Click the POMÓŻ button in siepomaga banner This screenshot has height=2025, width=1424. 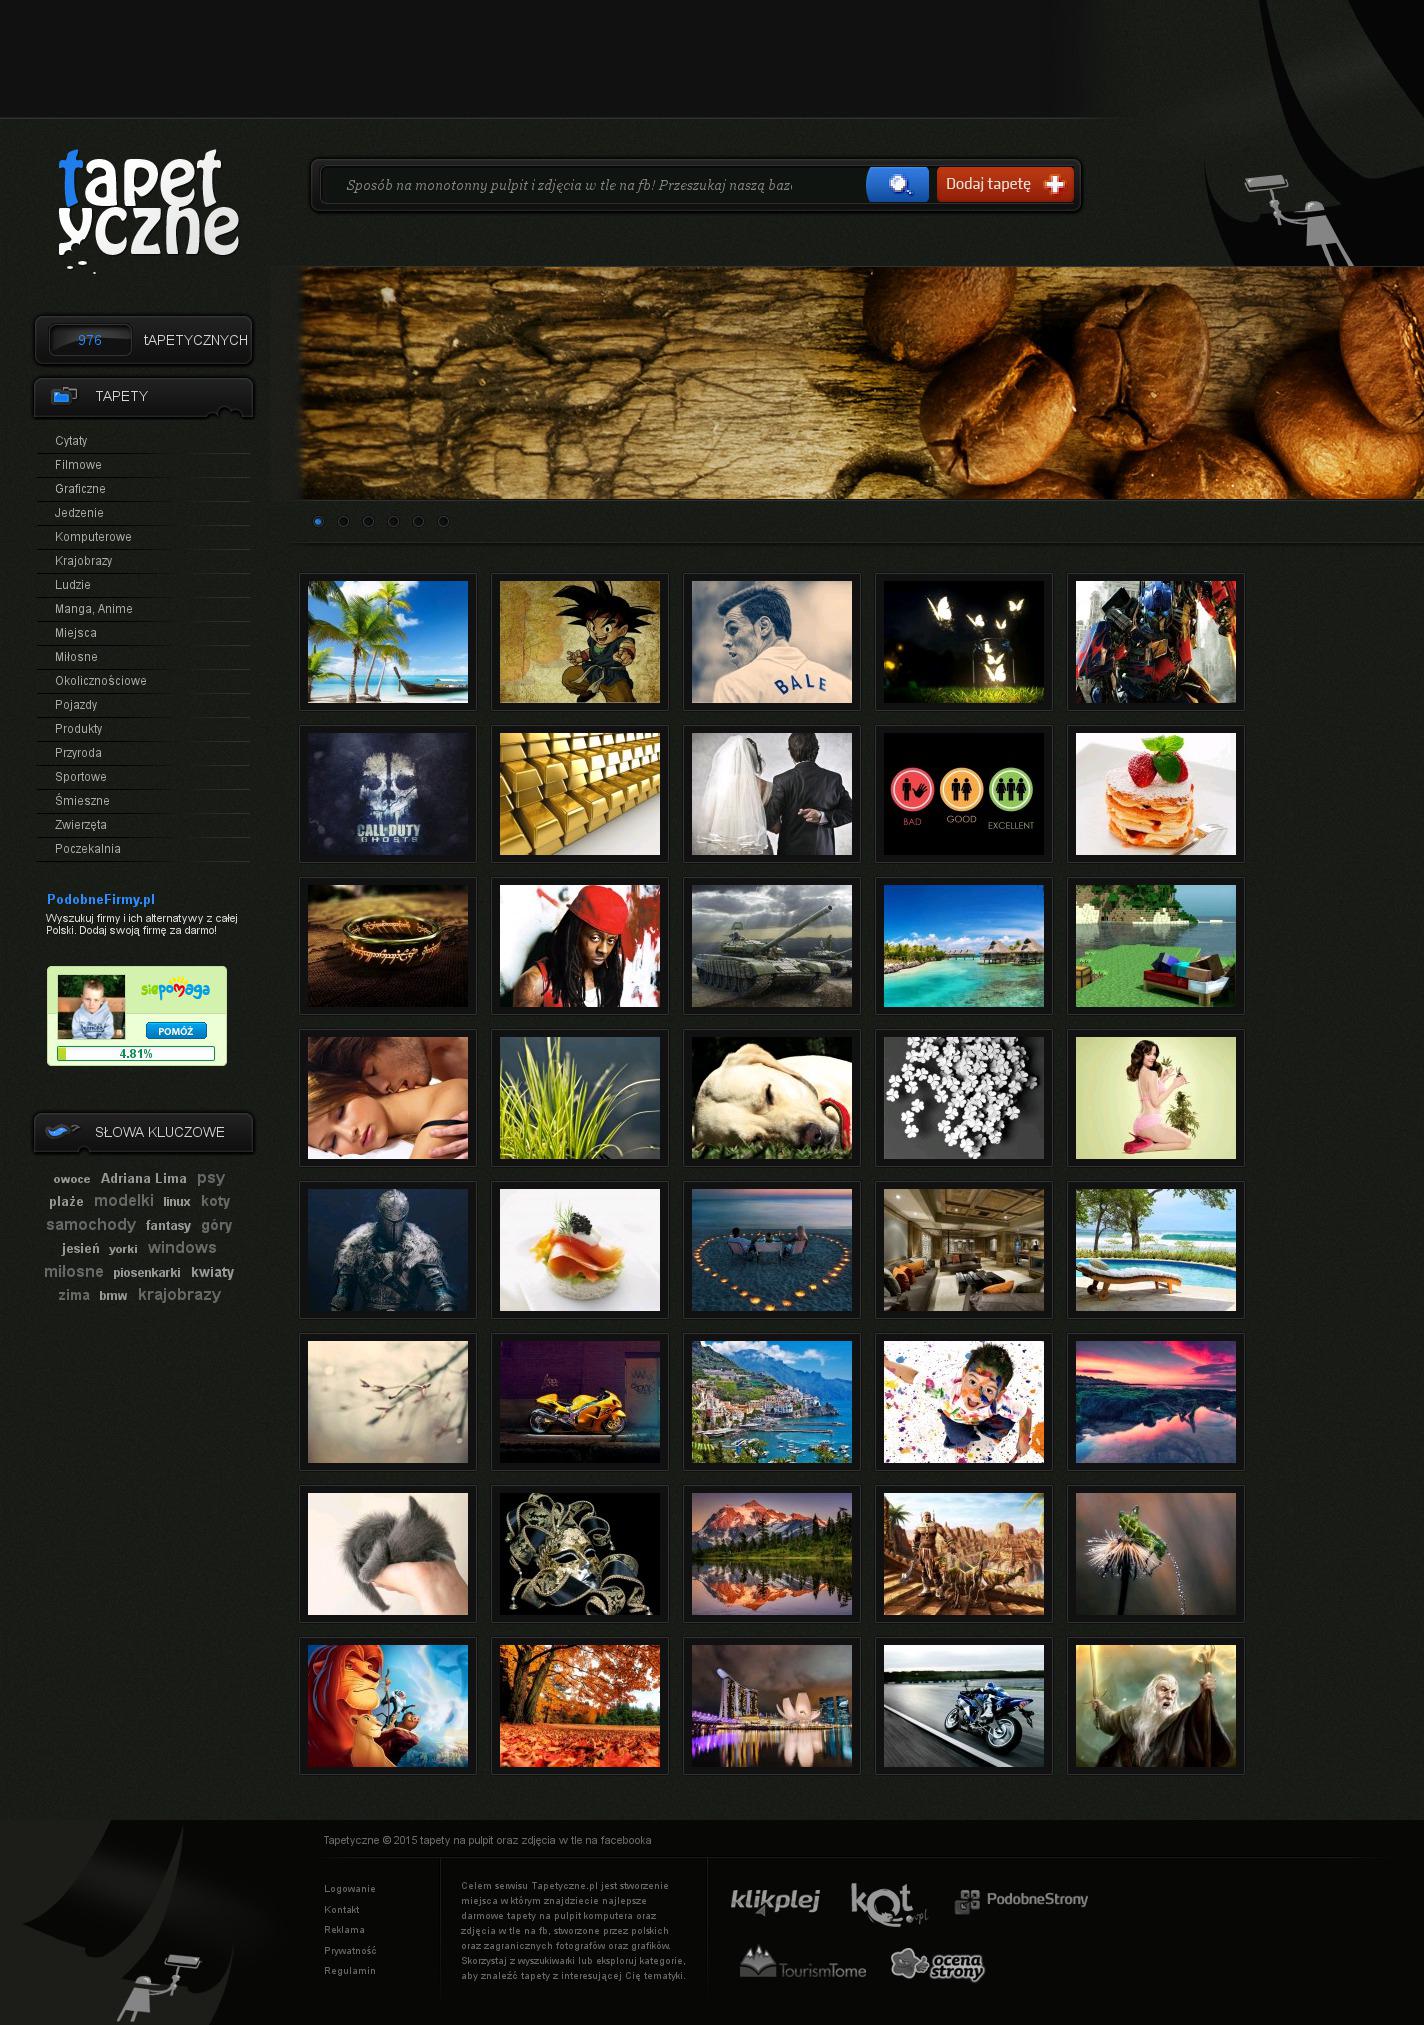pyautogui.click(x=176, y=1031)
